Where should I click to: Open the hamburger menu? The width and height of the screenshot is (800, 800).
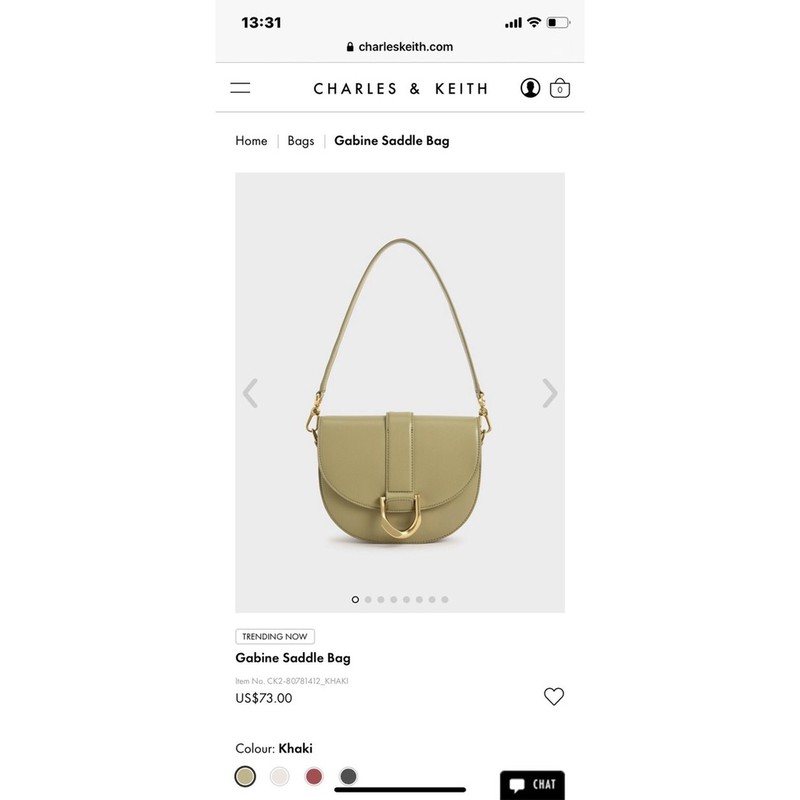tap(240, 88)
